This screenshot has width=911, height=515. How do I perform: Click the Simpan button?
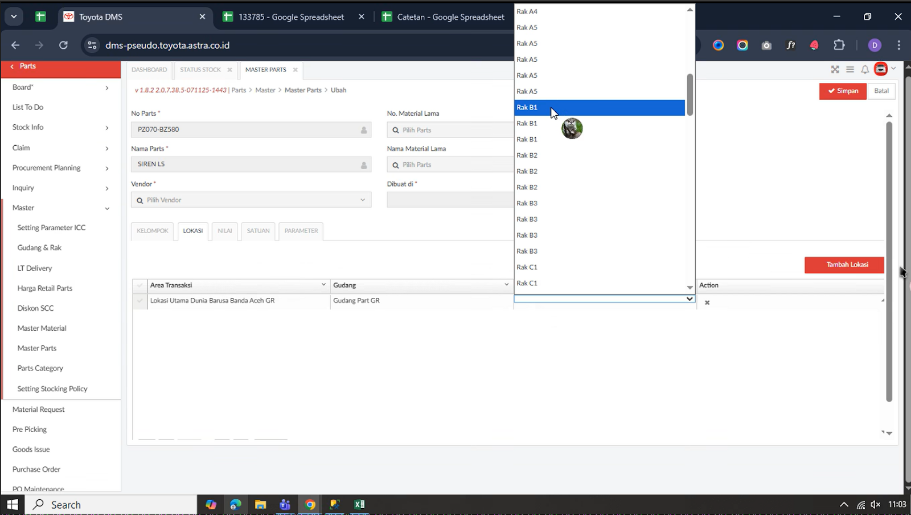pyautogui.click(x=842, y=91)
